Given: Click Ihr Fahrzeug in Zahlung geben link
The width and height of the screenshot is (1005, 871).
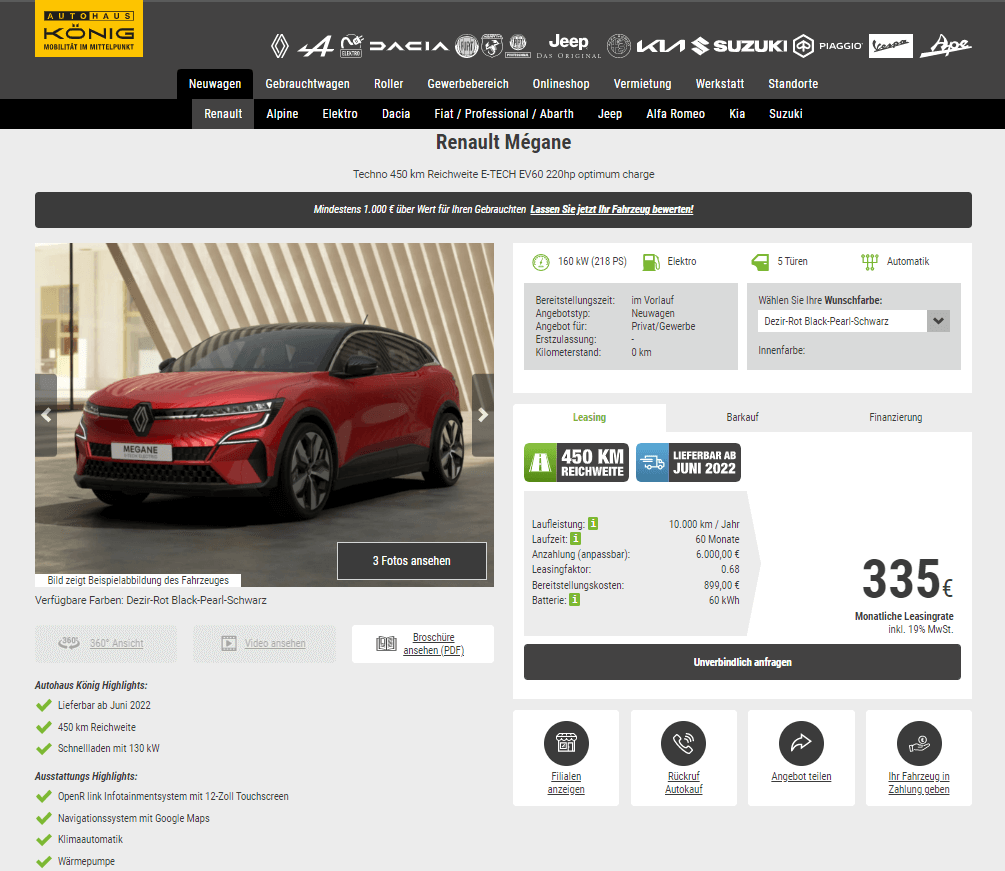Looking at the screenshot, I should click(919, 783).
